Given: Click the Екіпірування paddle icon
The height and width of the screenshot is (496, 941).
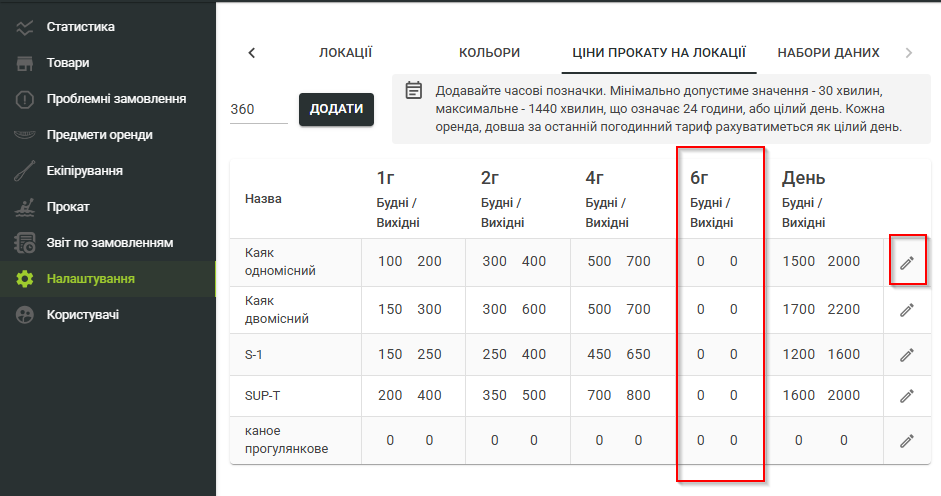Looking at the screenshot, I should tap(25, 171).
